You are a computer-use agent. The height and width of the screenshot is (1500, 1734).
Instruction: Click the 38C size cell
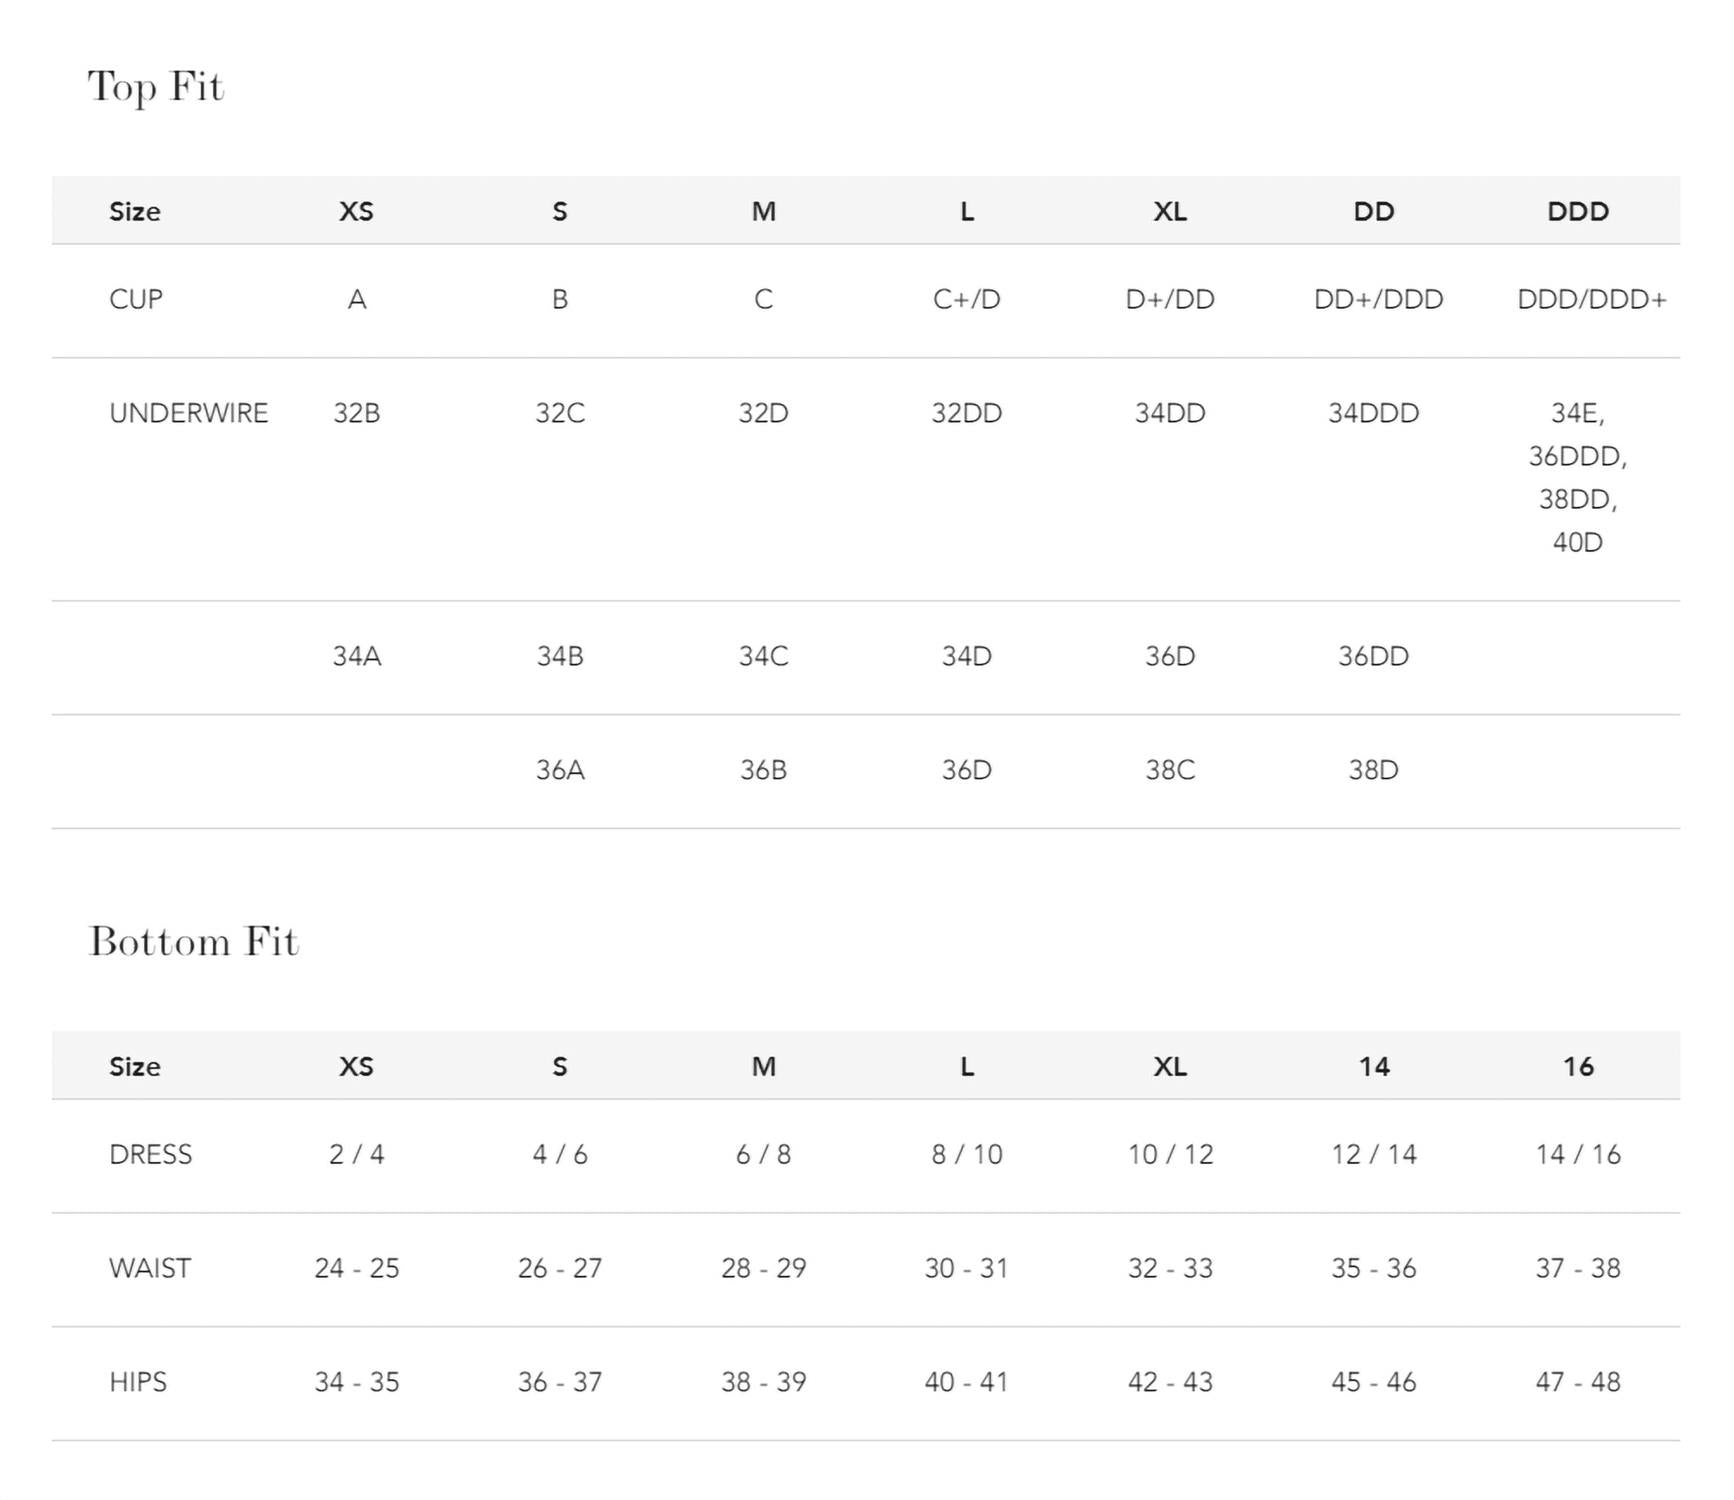click(1170, 771)
